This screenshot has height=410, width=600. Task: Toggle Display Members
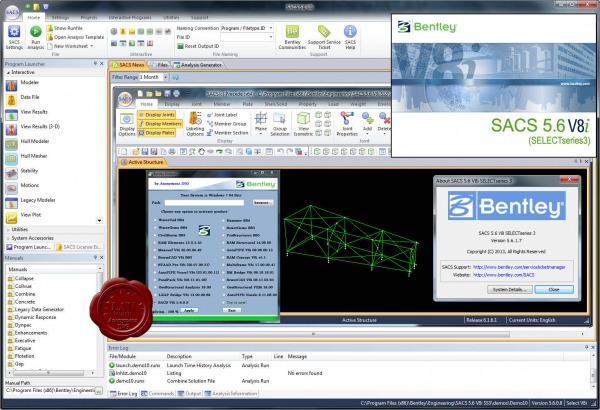(160, 124)
